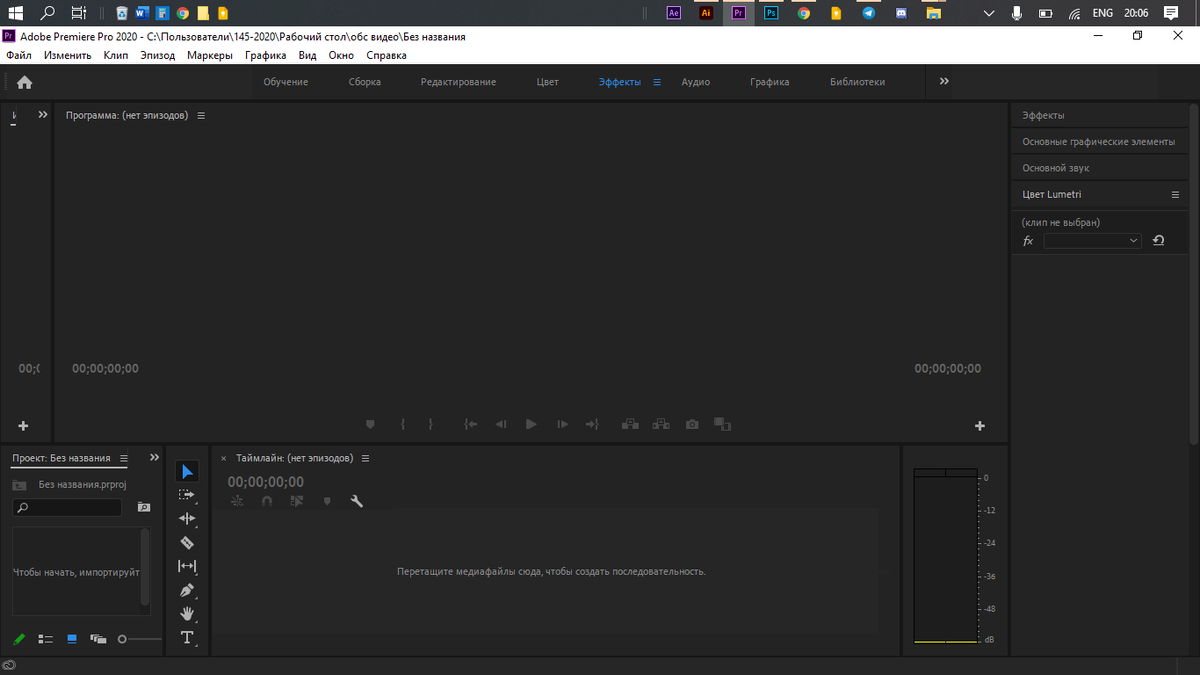Image resolution: width=1200 pixels, height=675 pixels.
Task: Open Telegram from Windows taskbar
Action: point(868,13)
